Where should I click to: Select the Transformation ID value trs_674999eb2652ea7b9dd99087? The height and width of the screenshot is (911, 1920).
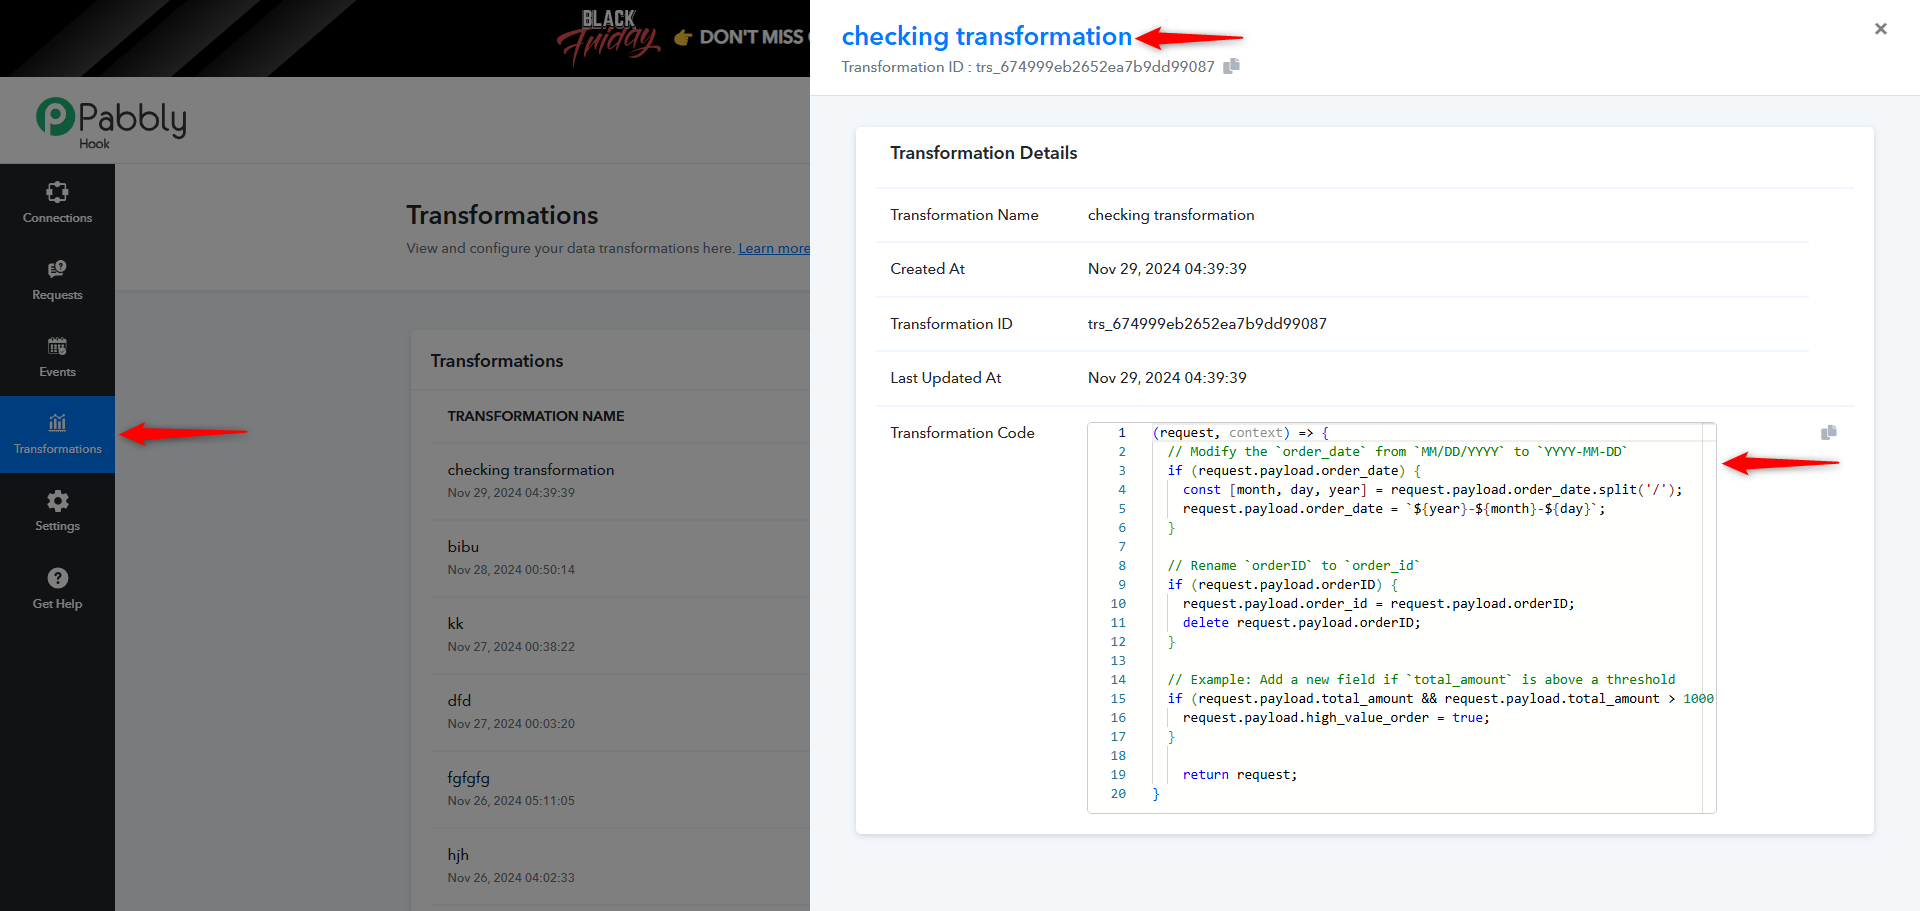[1207, 324]
